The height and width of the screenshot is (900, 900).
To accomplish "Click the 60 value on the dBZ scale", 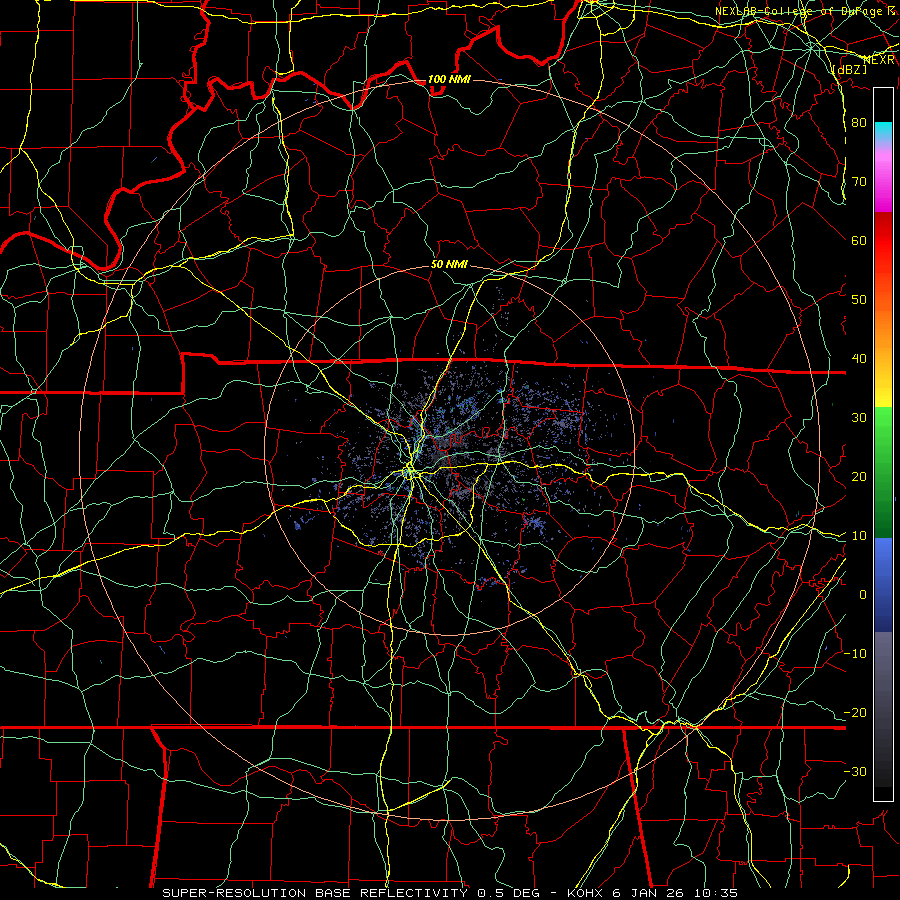I will (x=859, y=241).
